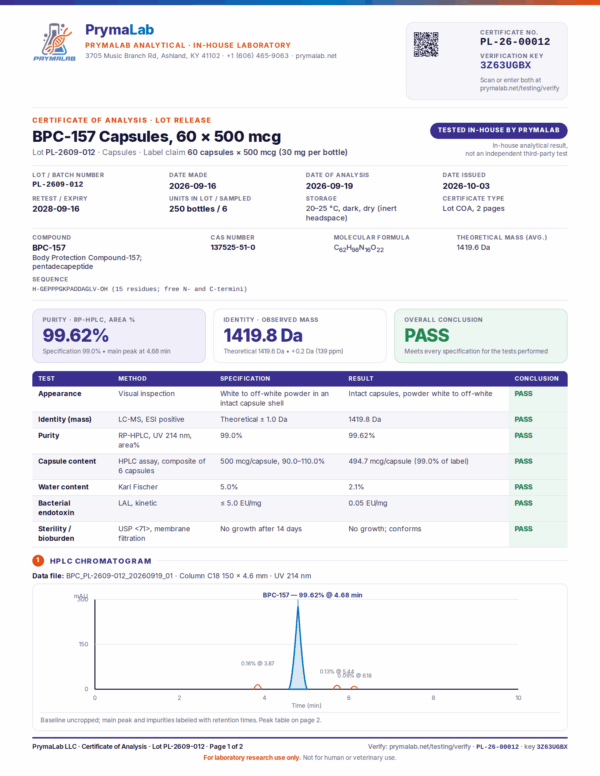Screen dimensions: 600x776
Task: Click the 1419.8 Da observed mass card
Action: 300,336
